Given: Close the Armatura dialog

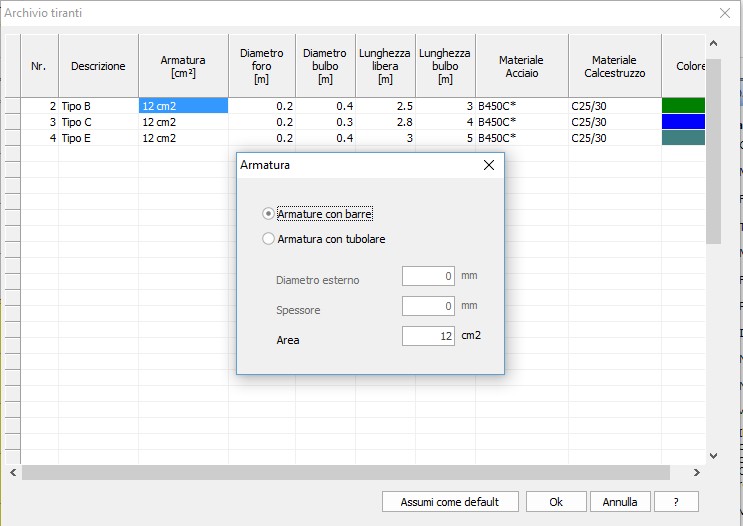Looking at the screenshot, I should [489, 165].
